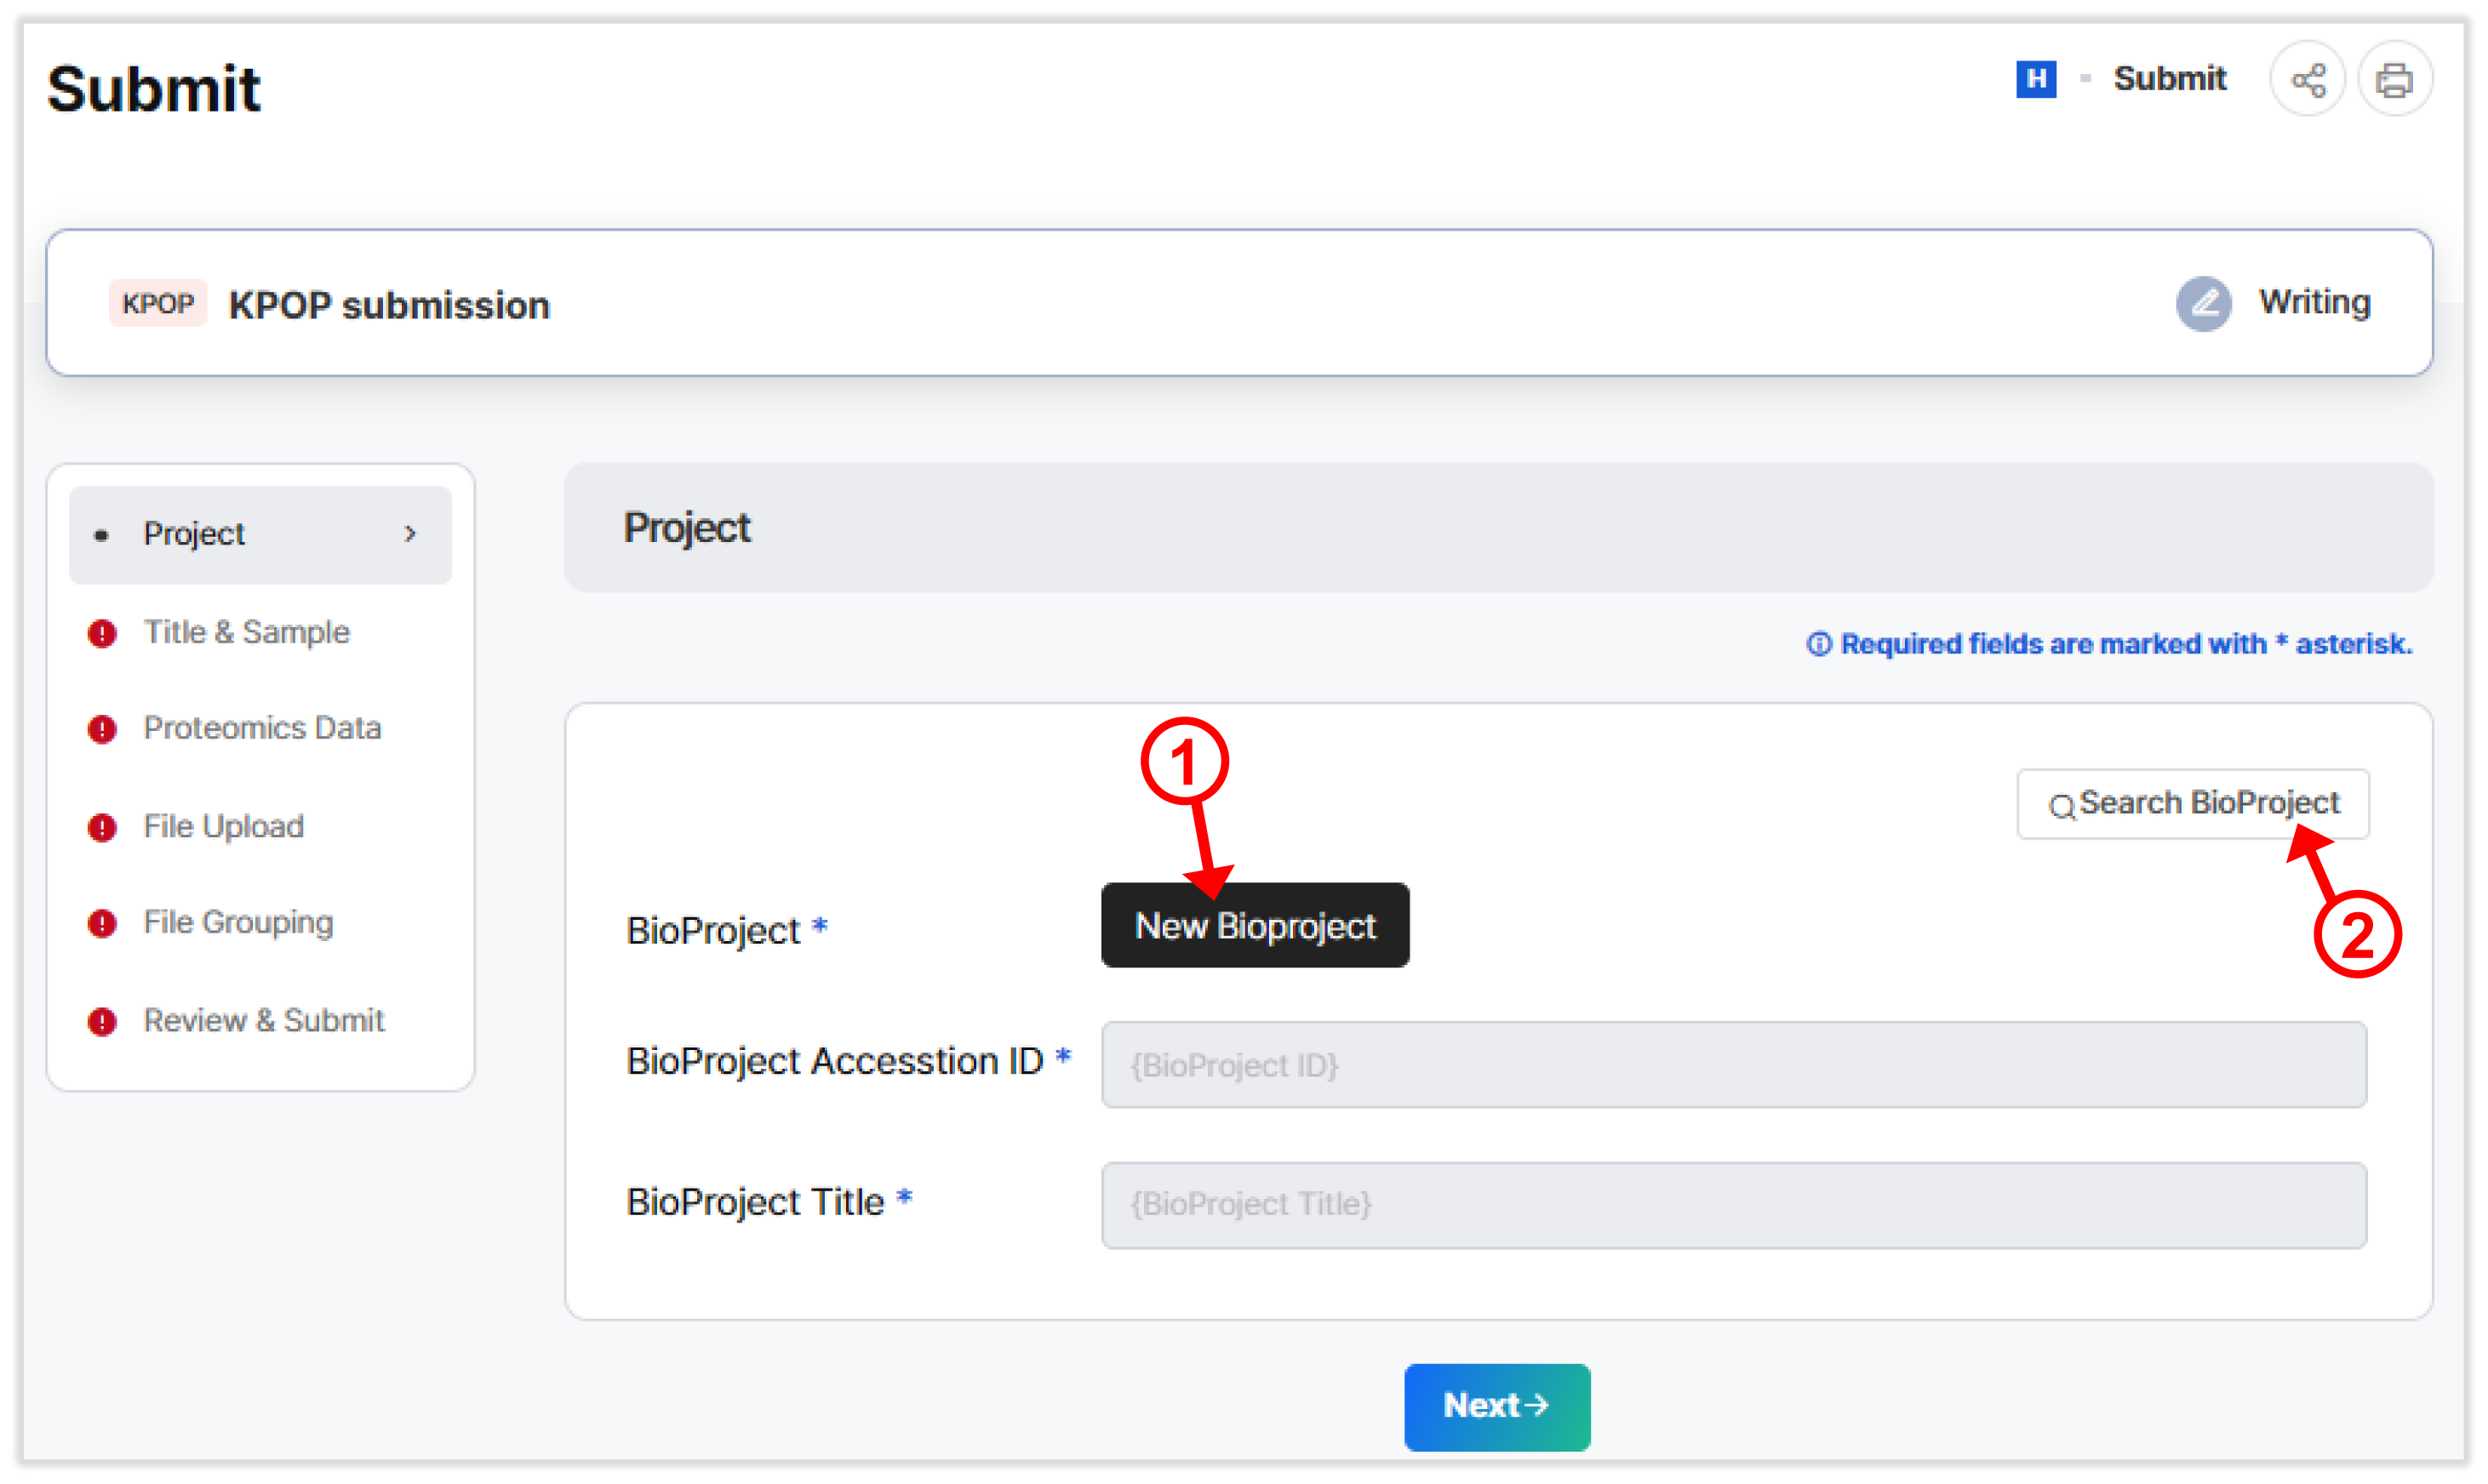Click the pencil icon next to Writing status
This screenshot has height=1484, width=2488.
tap(2204, 304)
